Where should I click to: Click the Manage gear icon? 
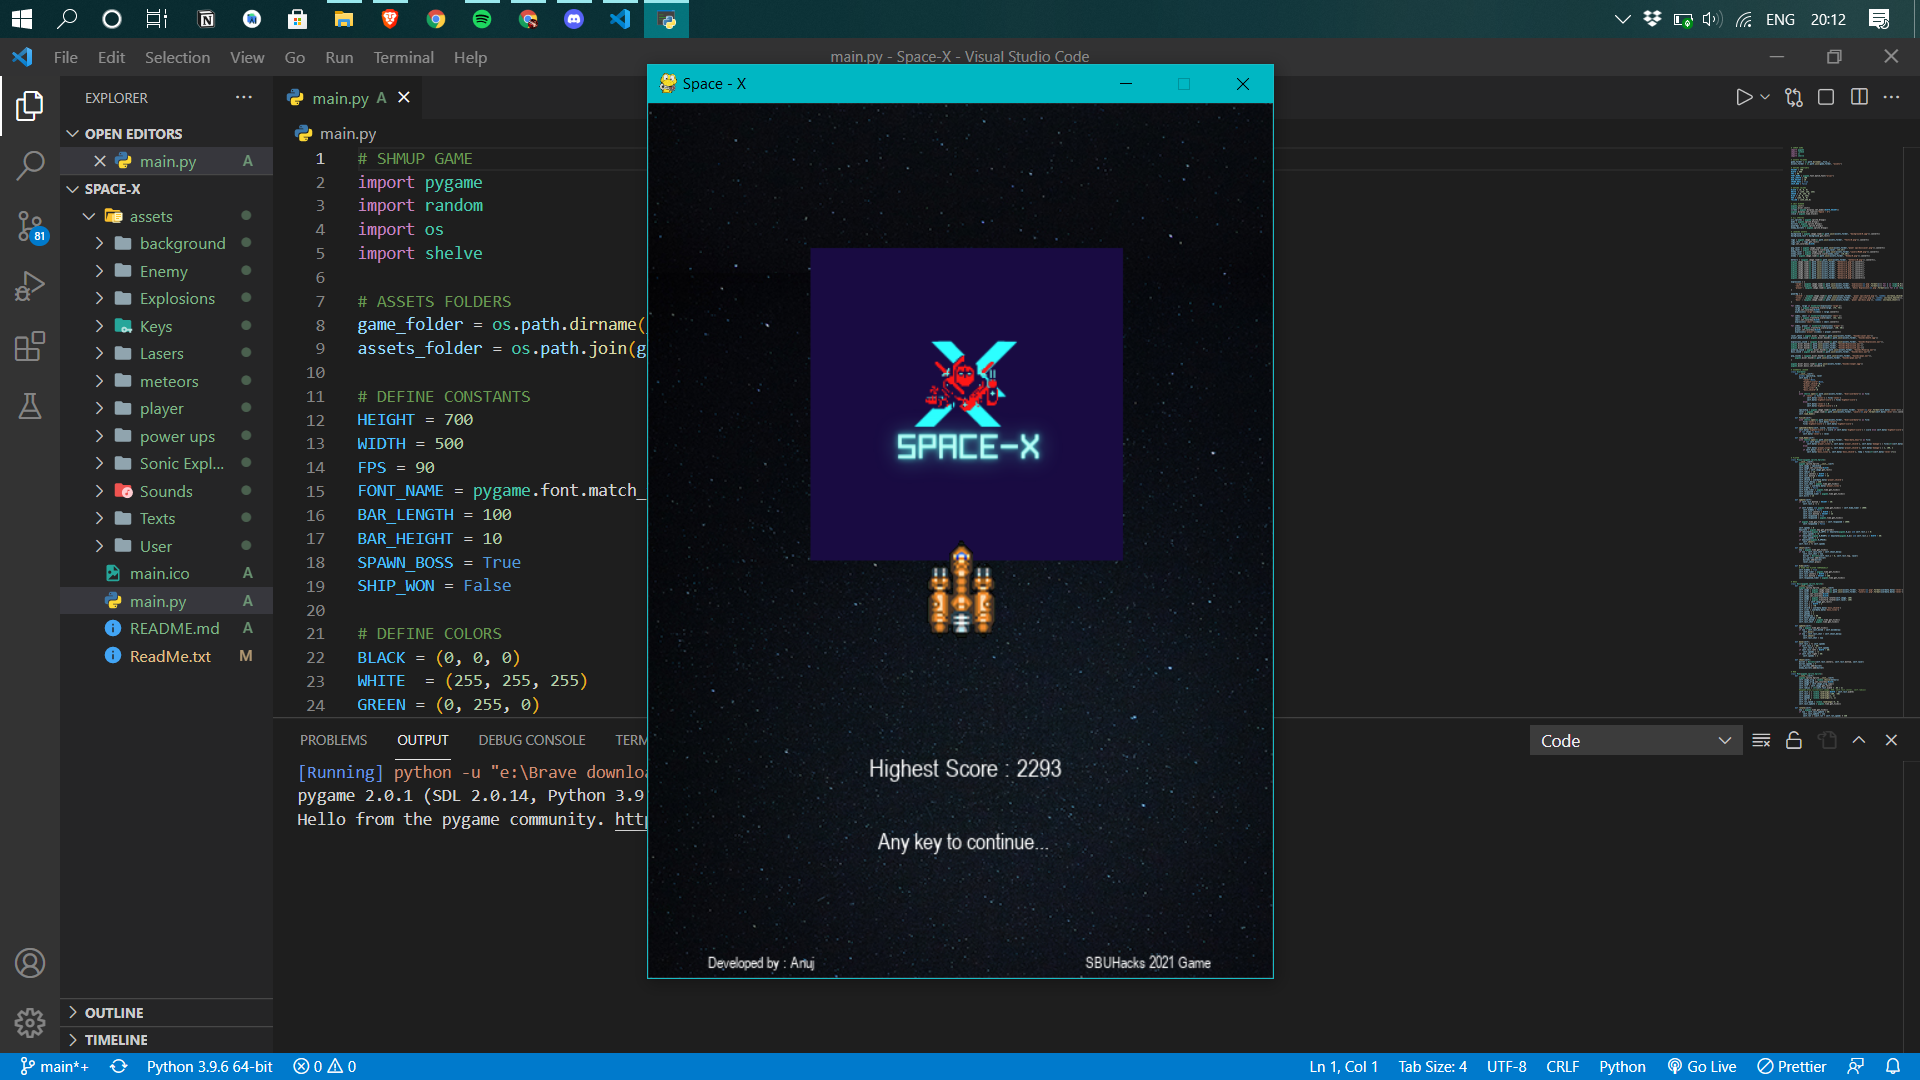(x=30, y=1022)
